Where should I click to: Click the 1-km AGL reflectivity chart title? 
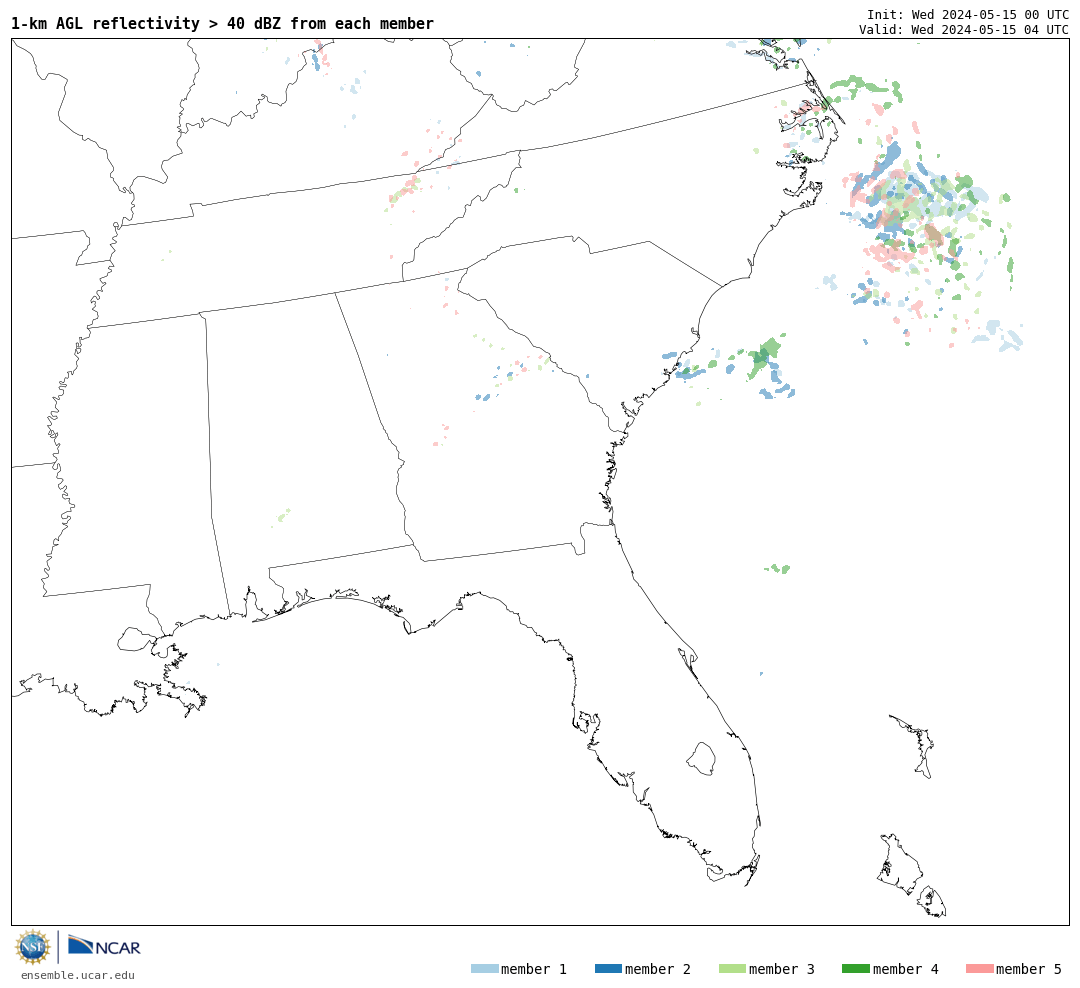(222, 24)
